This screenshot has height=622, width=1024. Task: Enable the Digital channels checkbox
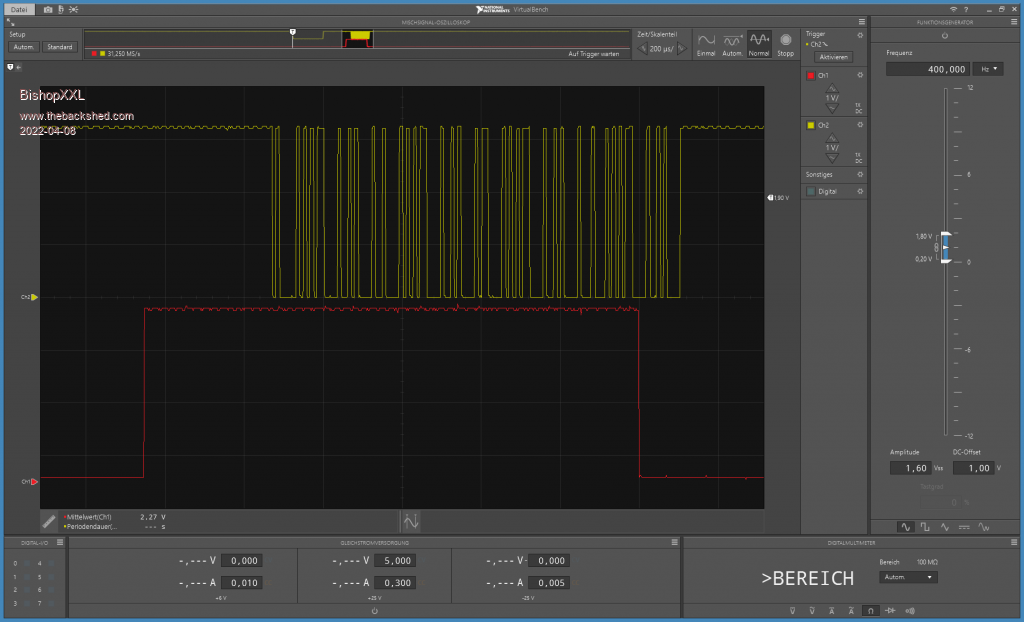(811, 190)
